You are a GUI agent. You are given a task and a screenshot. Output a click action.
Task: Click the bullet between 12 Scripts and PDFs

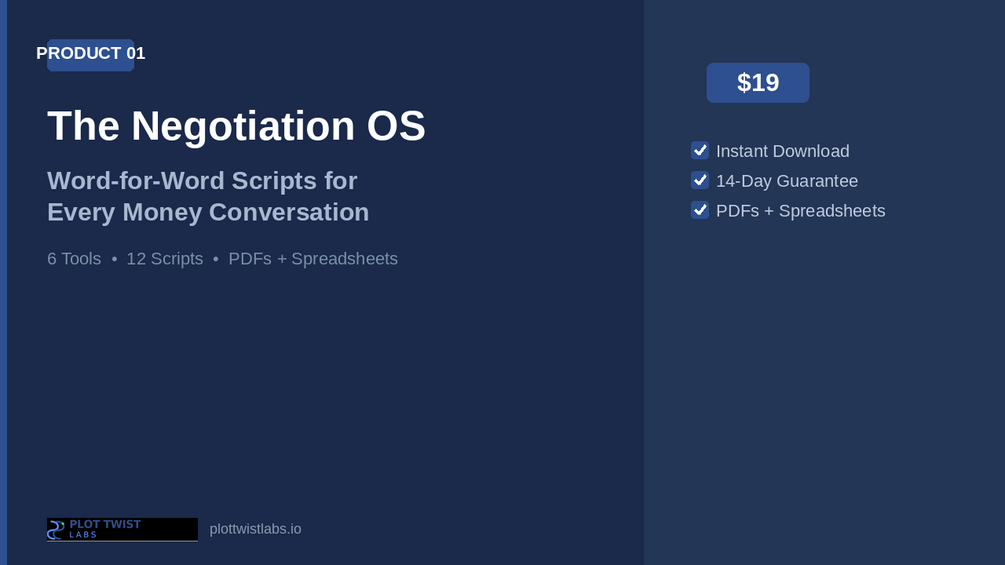(x=216, y=259)
